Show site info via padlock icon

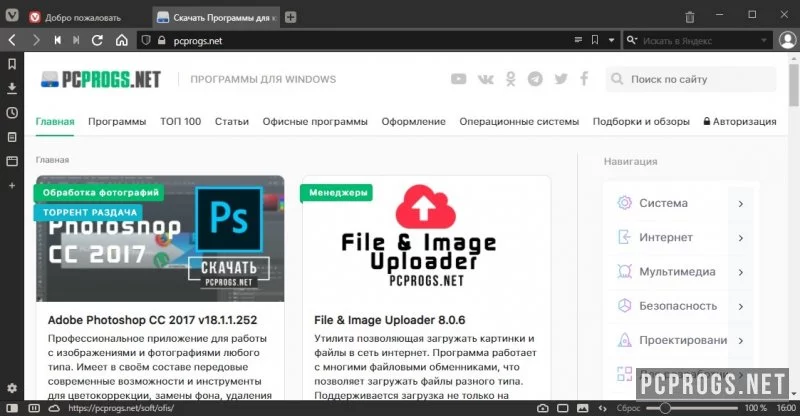162,40
